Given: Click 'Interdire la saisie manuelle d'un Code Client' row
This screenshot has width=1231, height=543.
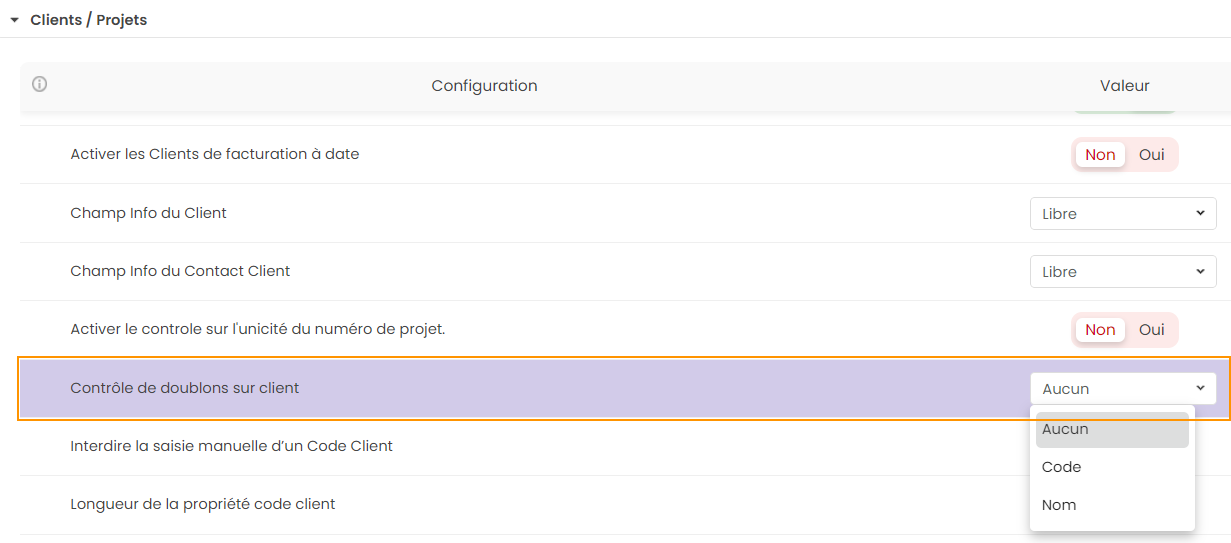Looking at the screenshot, I should click(x=231, y=446).
